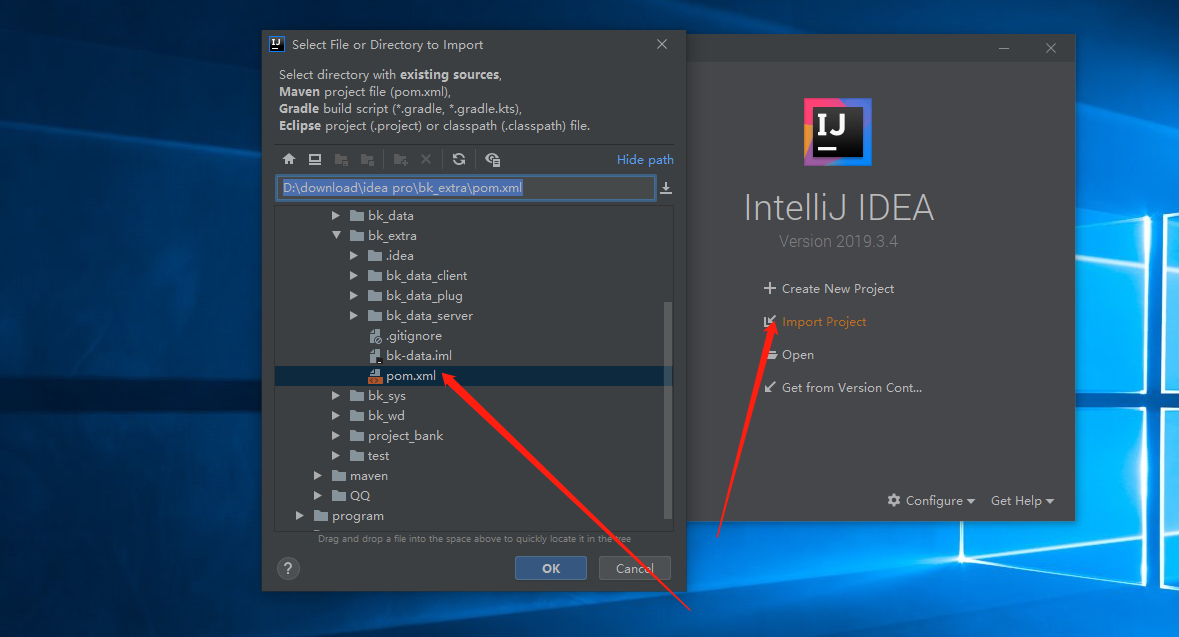Jump to Desktop directory icon

coord(315,159)
